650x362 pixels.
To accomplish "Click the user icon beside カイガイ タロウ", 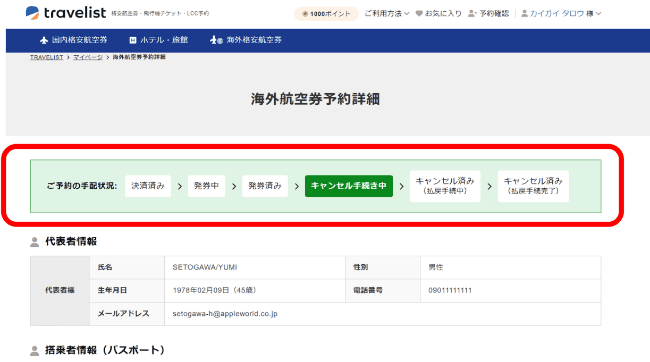I will point(524,14).
